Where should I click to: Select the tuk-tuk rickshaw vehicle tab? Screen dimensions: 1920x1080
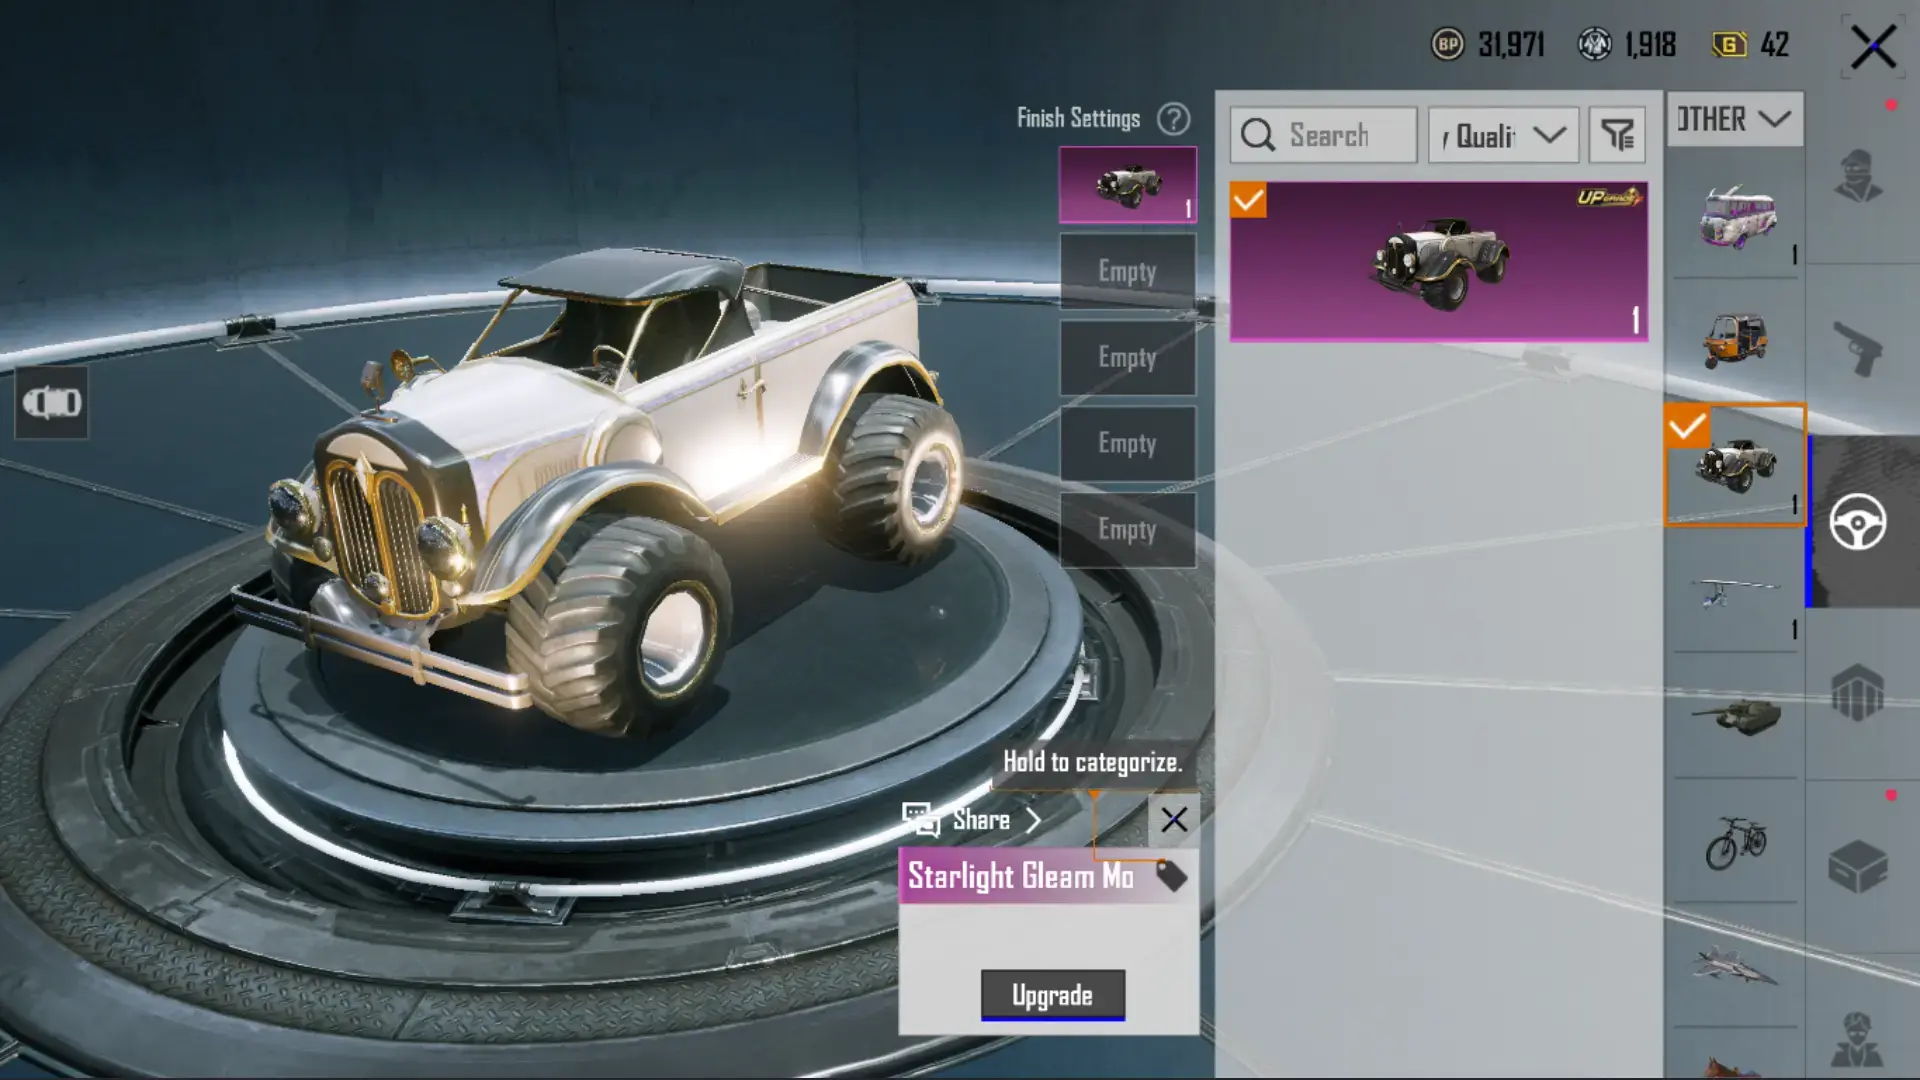[x=1737, y=341]
